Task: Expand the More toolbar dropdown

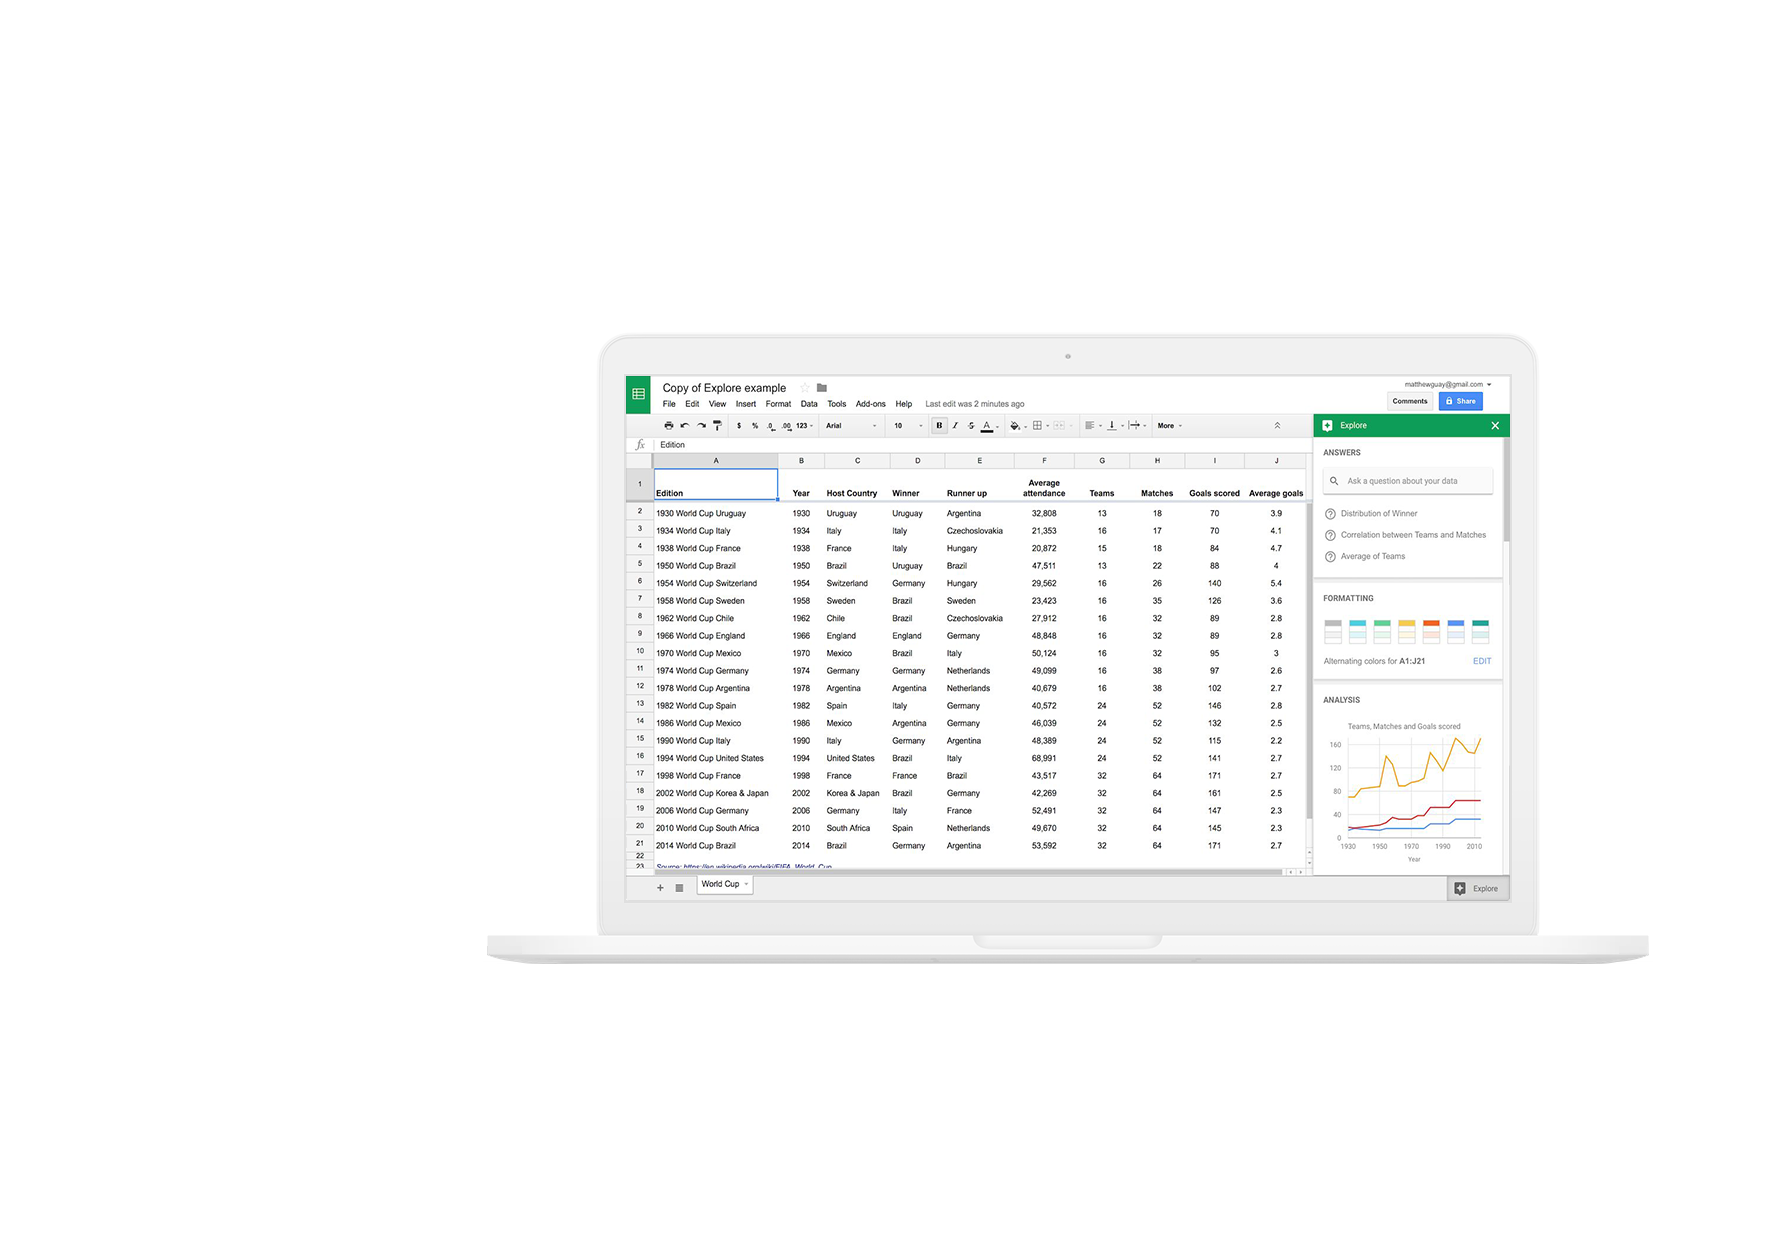Action: tap(1169, 426)
